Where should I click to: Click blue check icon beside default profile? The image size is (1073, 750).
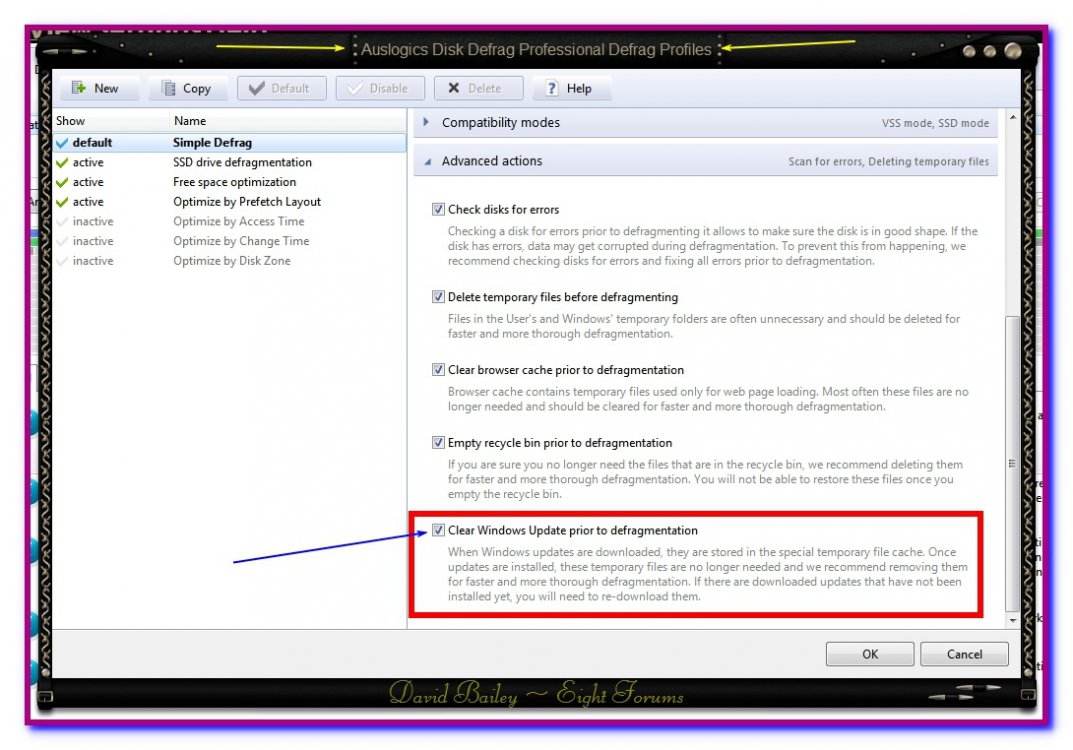click(62, 142)
